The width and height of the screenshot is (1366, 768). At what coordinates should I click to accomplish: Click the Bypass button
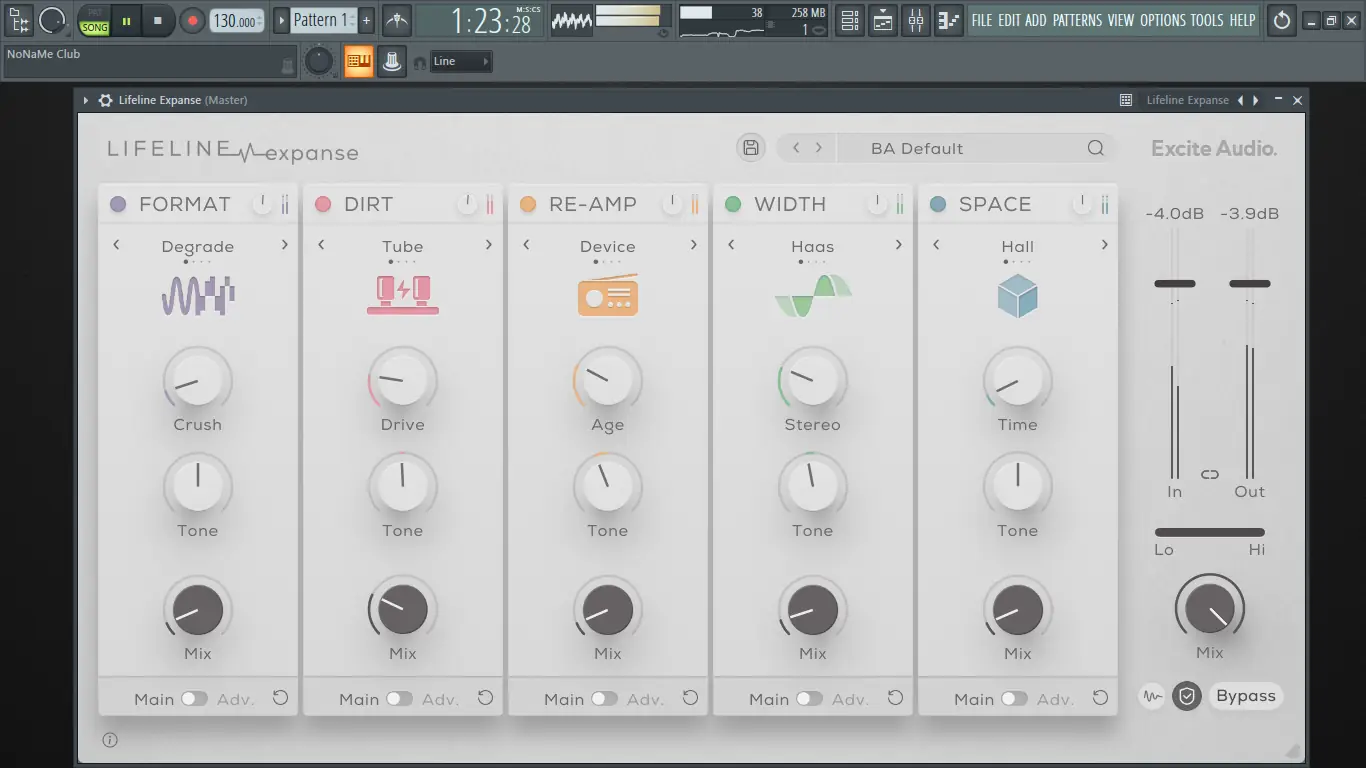(1246, 696)
